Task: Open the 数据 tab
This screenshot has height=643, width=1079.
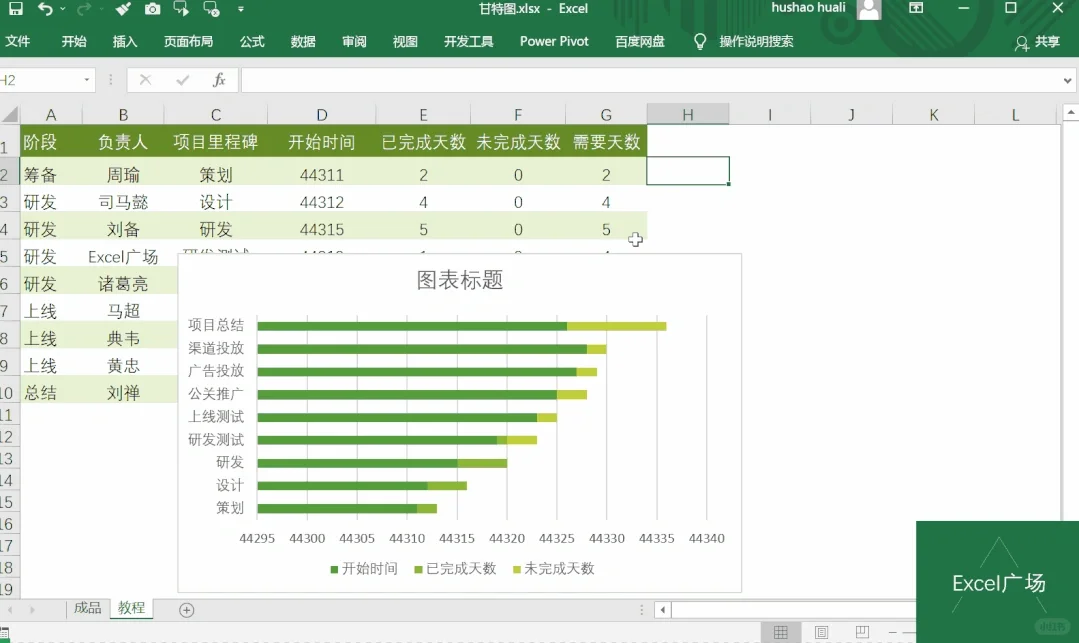Action: tap(303, 41)
